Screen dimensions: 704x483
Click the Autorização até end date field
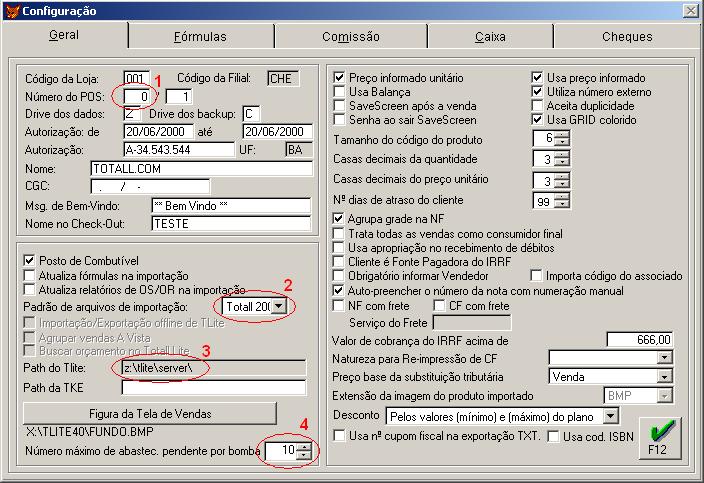tap(277, 132)
